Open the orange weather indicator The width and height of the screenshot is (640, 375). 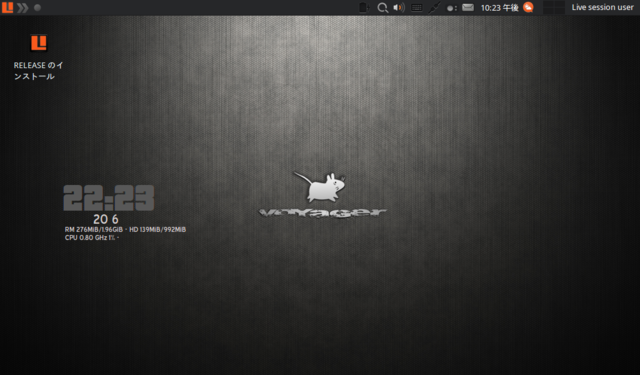click(x=528, y=7)
